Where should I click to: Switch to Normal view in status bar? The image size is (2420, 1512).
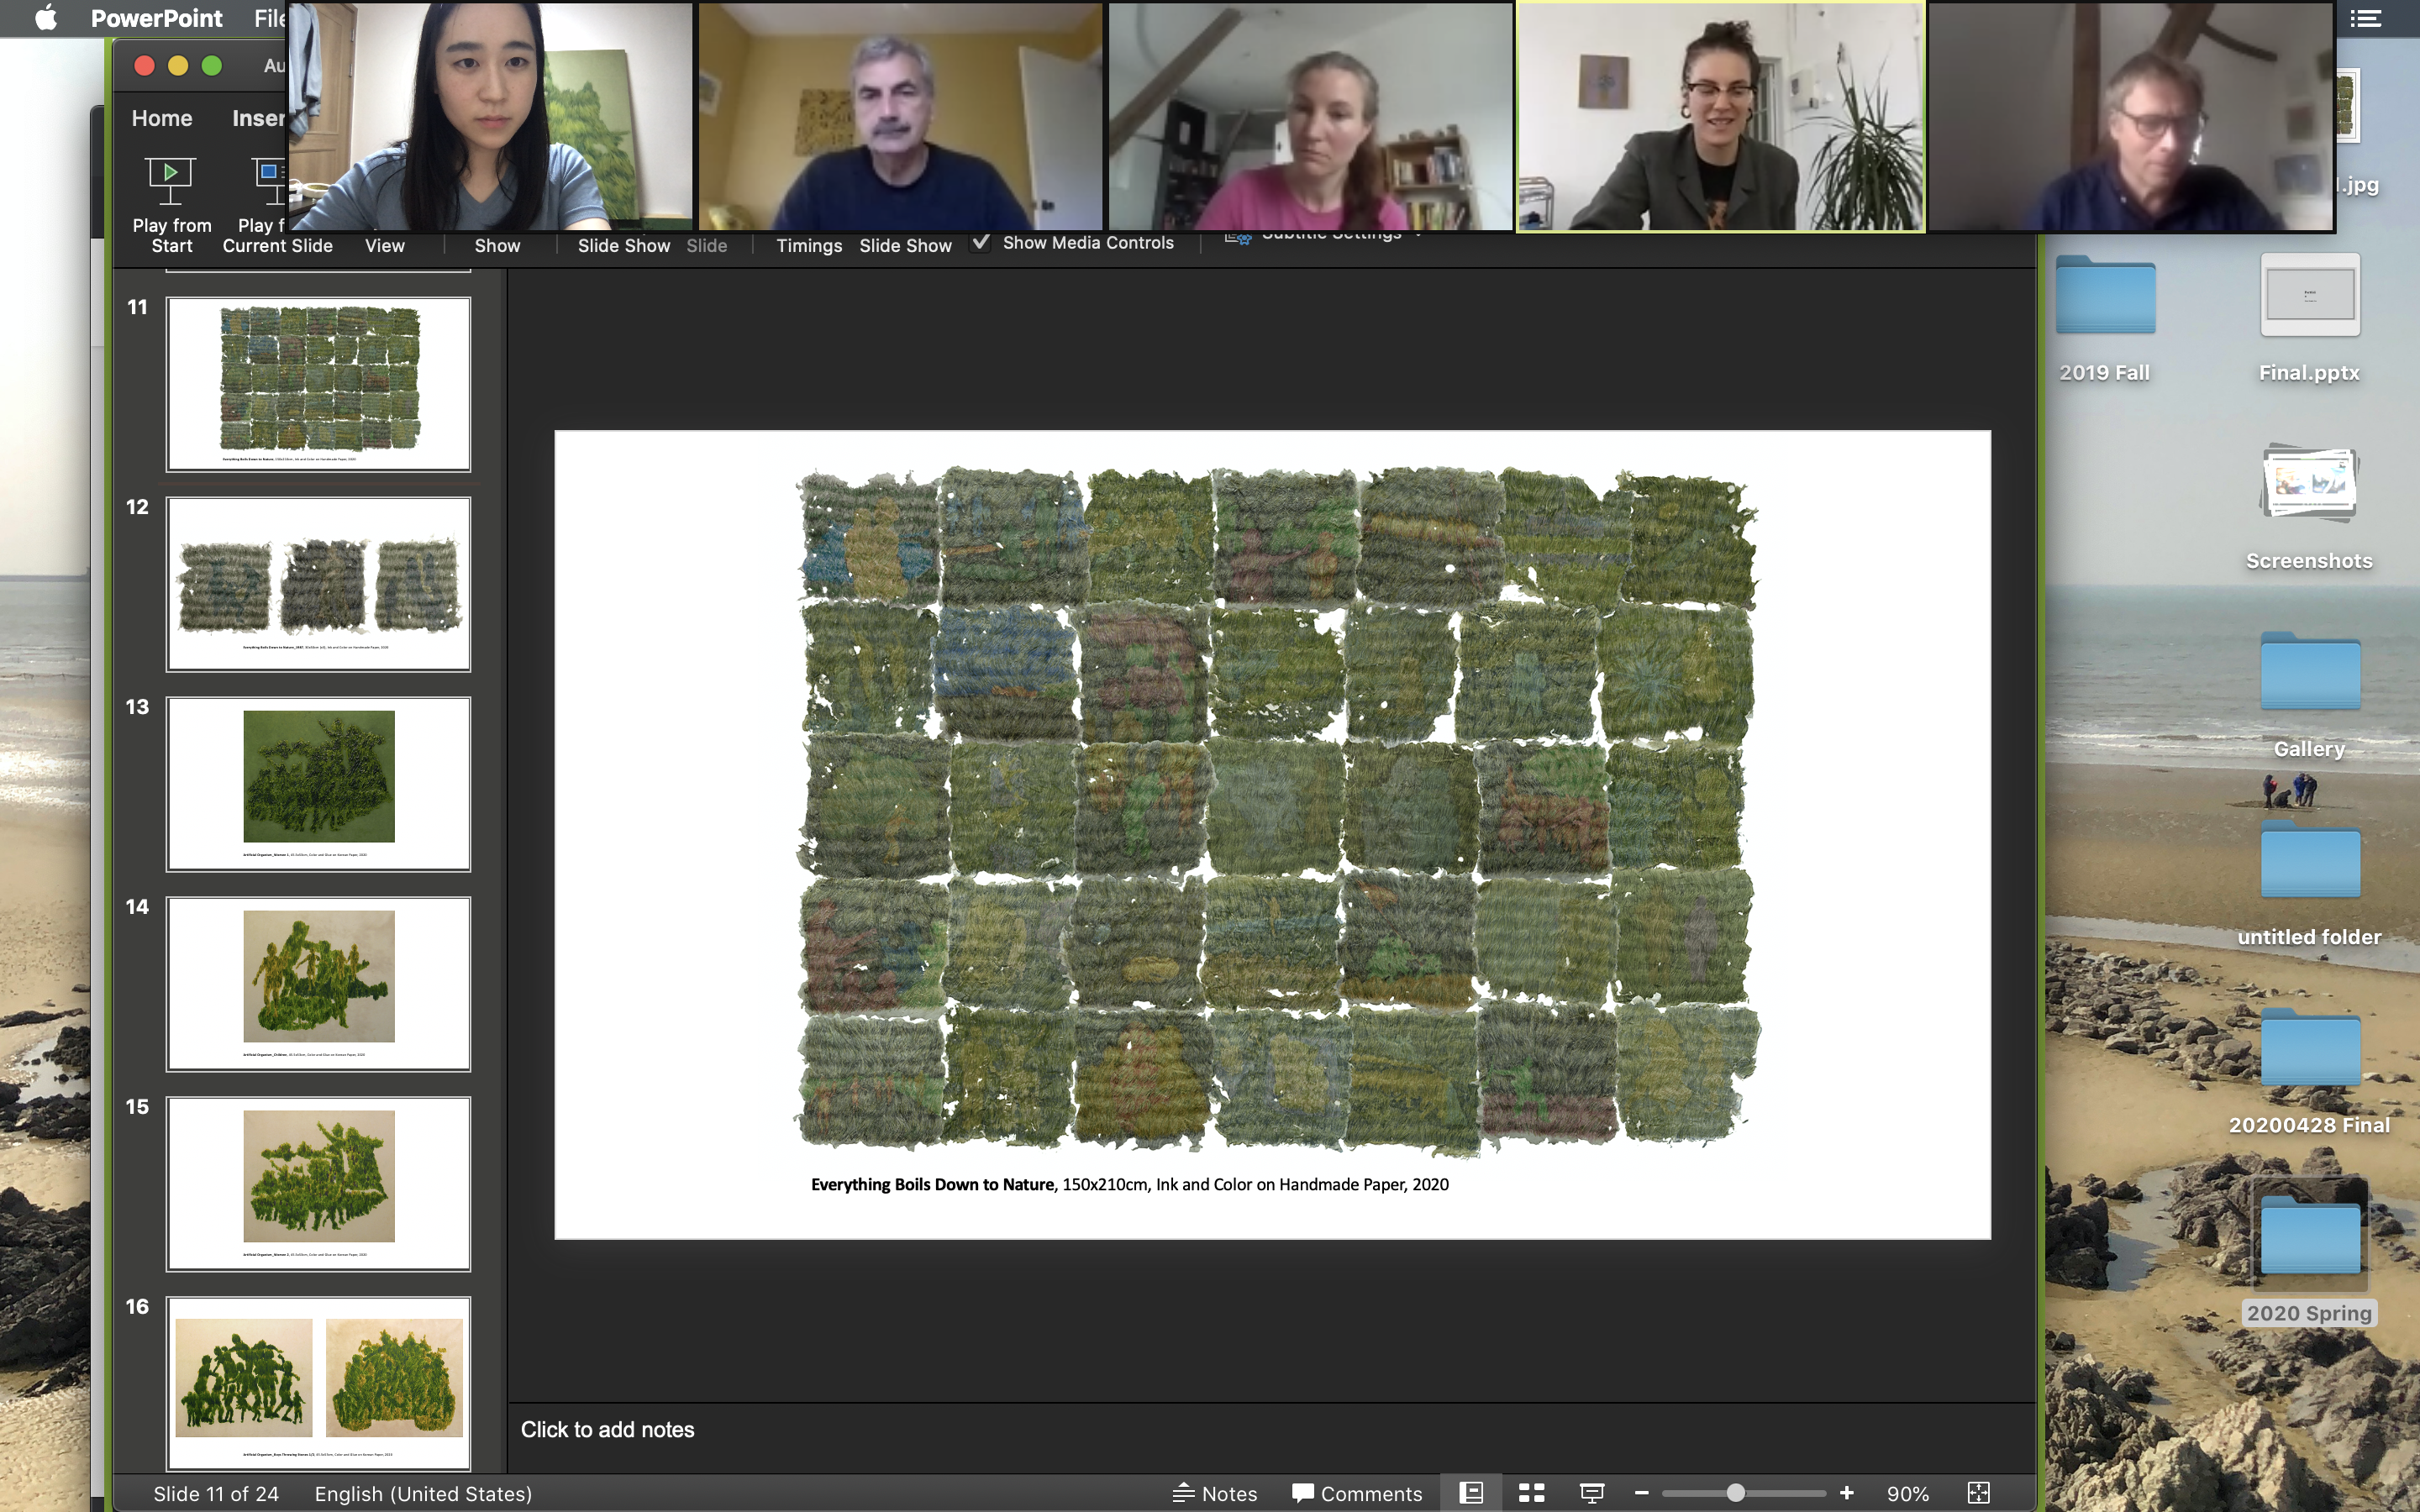pyautogui.click(x=1471, y=1493)
